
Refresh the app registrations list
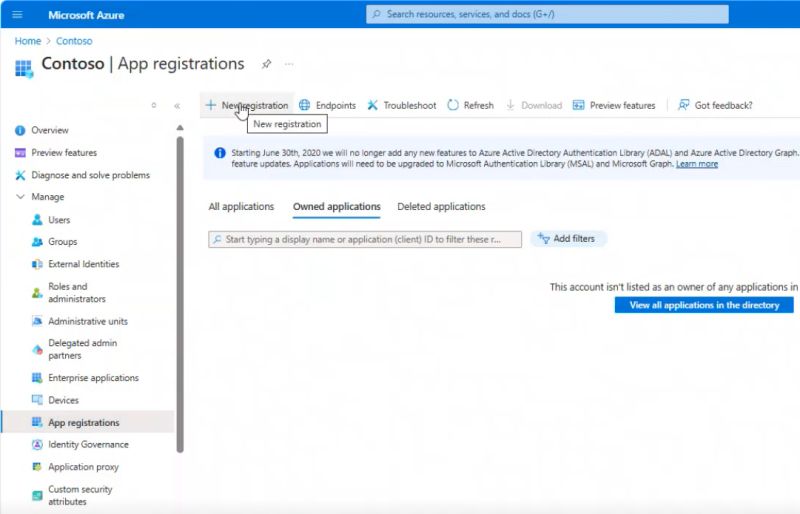tap(470, 105)
